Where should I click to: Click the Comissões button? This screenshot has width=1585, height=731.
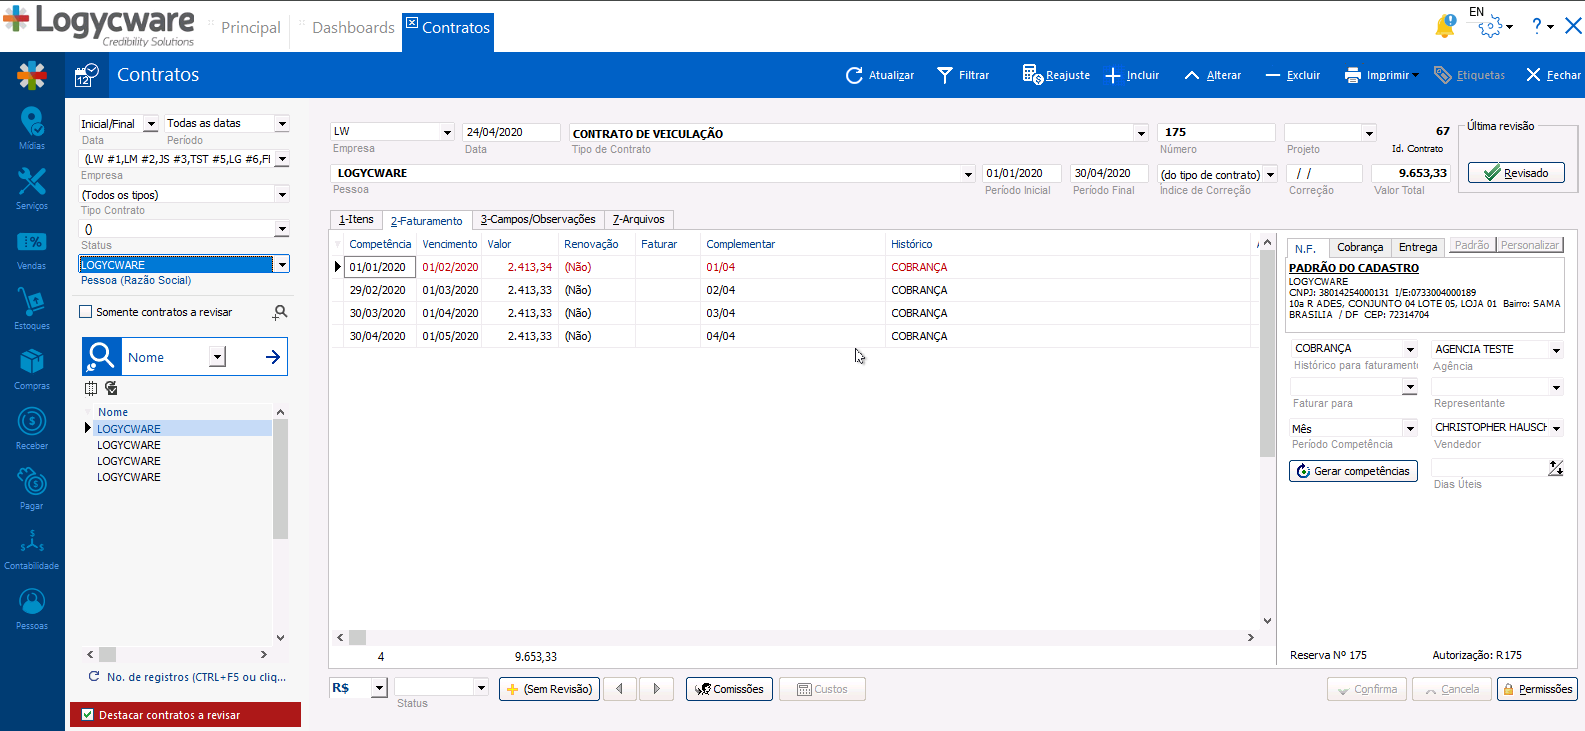pyautogui.click(x=729, y=689)
